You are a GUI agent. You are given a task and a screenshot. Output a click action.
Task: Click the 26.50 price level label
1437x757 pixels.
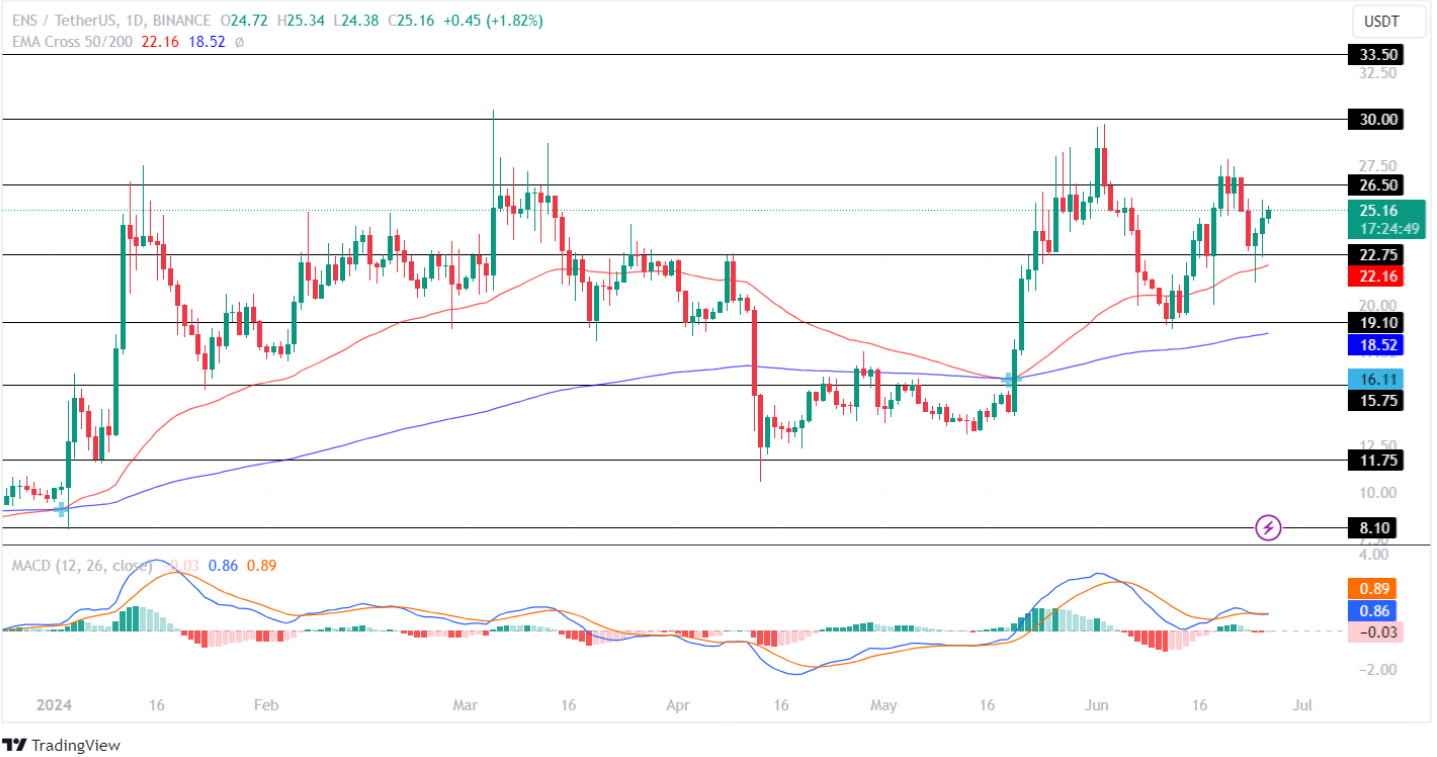tap(1378, 184)
